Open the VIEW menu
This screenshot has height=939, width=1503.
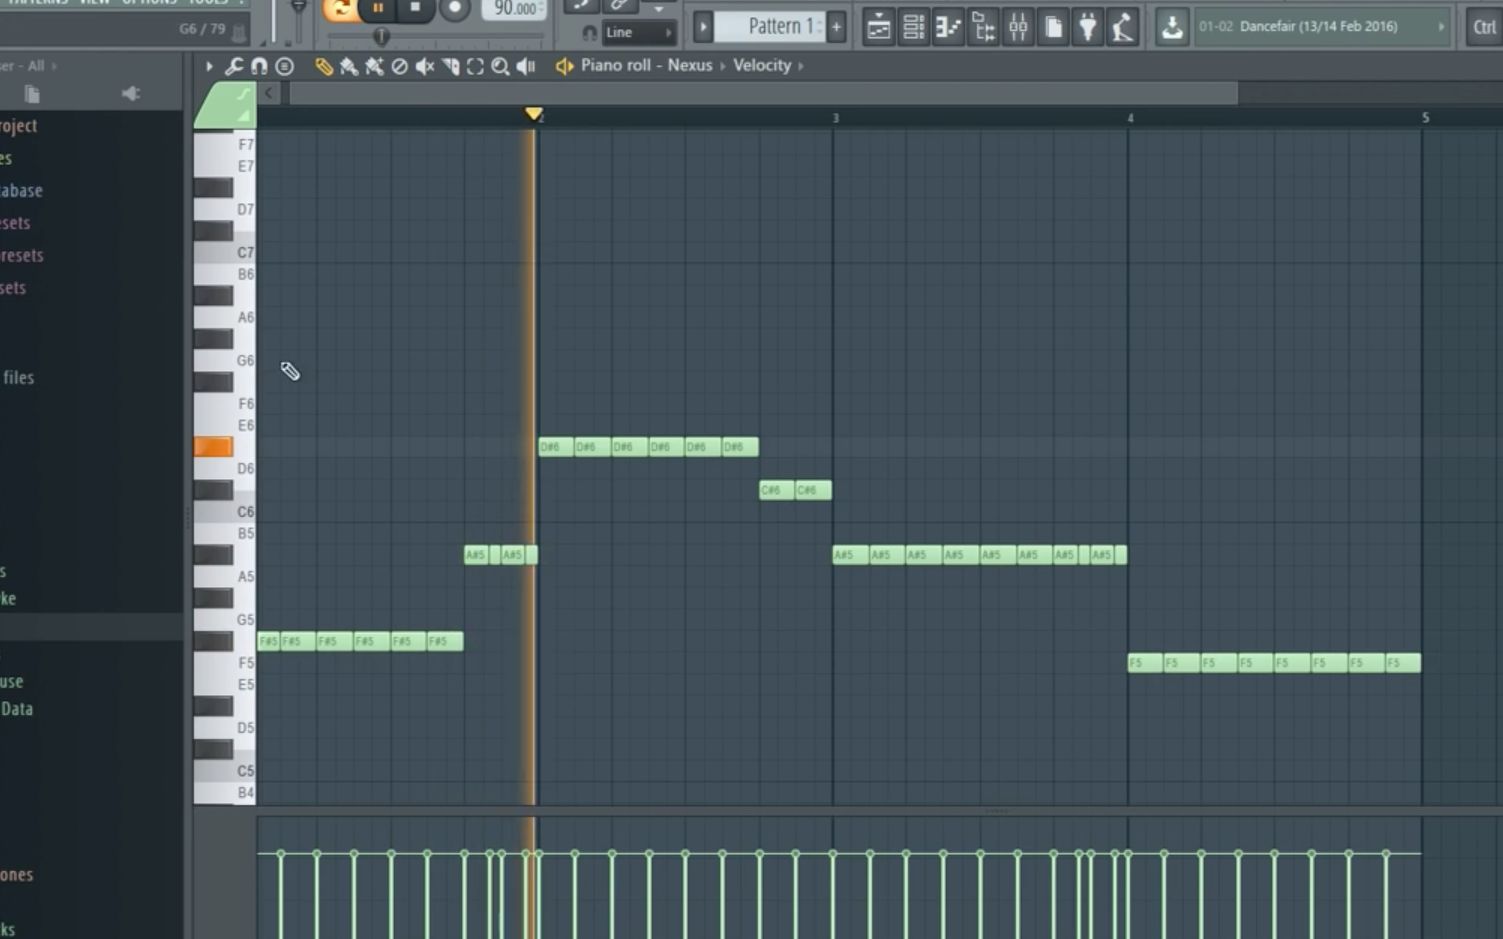(94, 3)
